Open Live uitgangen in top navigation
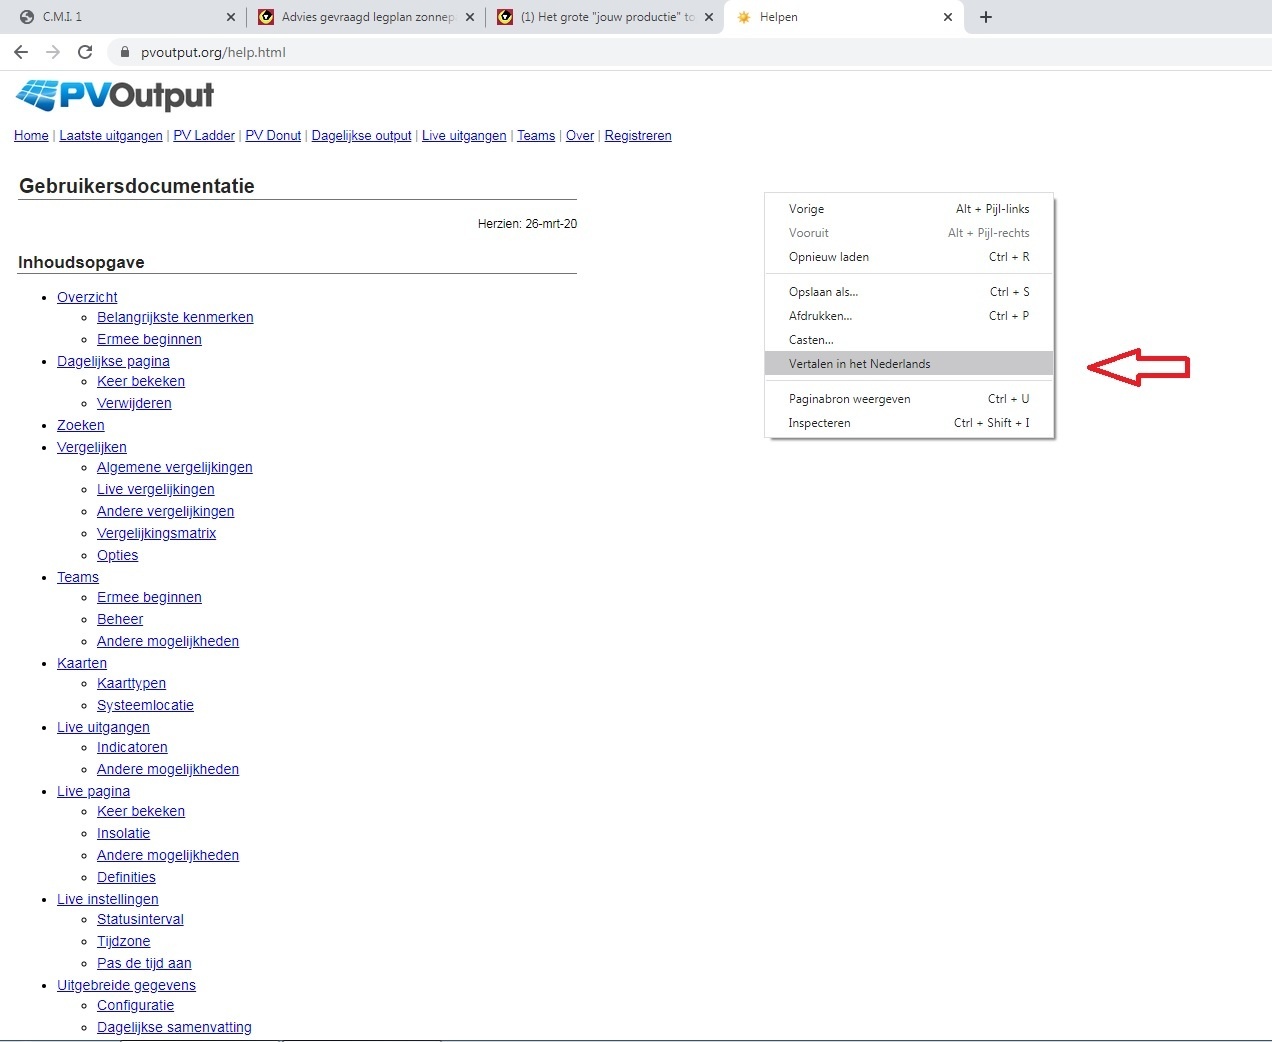 [x=464, y=136]
